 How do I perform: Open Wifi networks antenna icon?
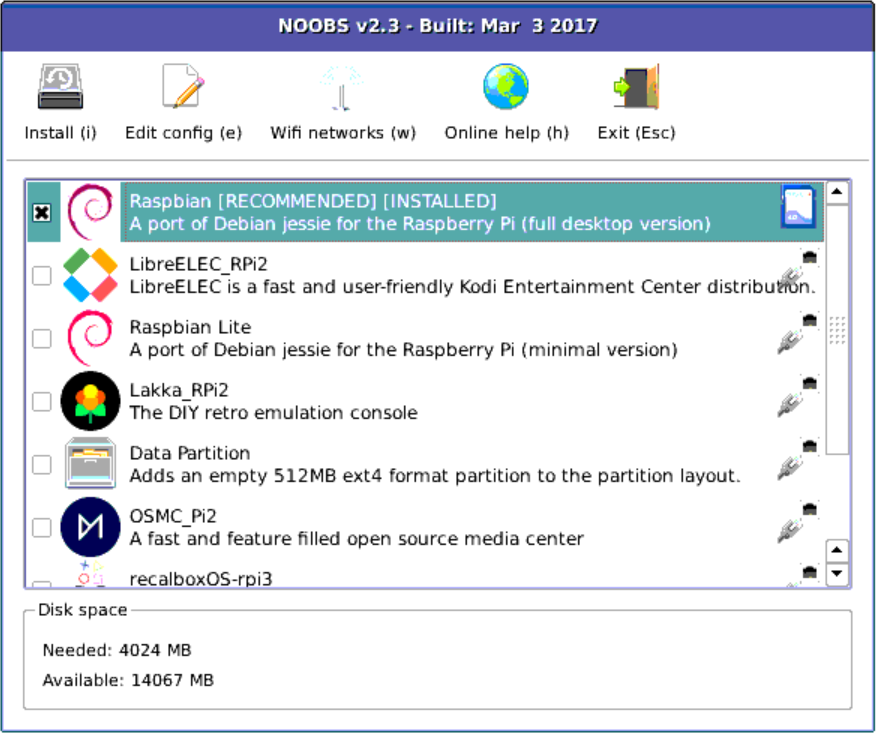[x=342, y=87]
